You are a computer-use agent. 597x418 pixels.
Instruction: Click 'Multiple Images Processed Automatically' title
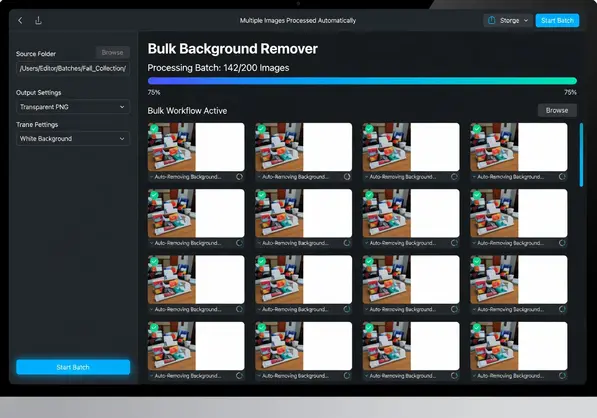tap(298, 21)
